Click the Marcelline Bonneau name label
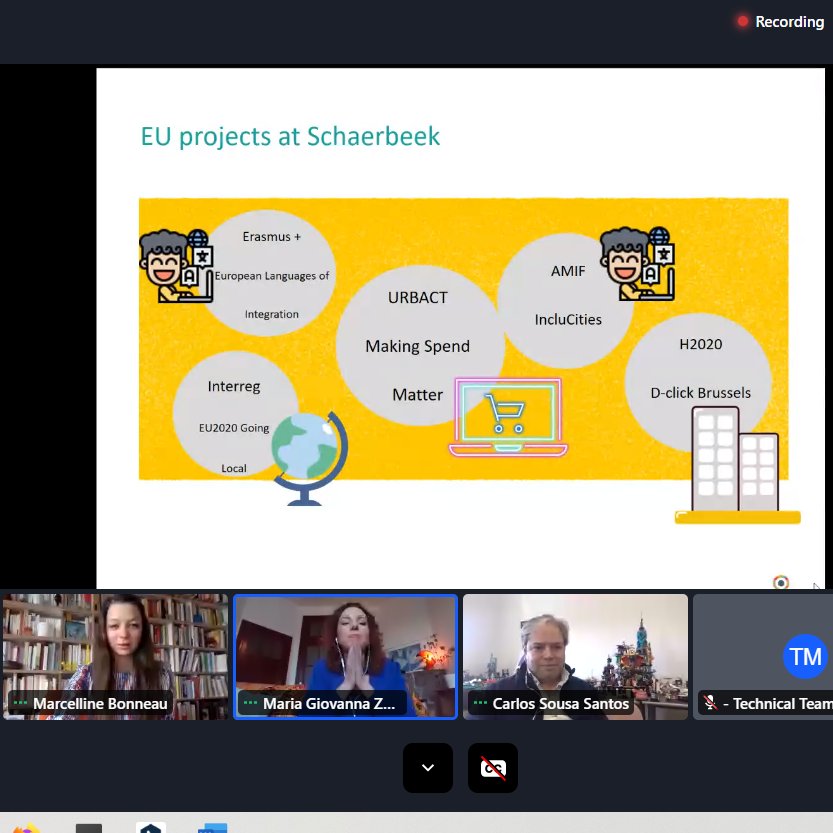The image size is (833, 833). point(100,703)
